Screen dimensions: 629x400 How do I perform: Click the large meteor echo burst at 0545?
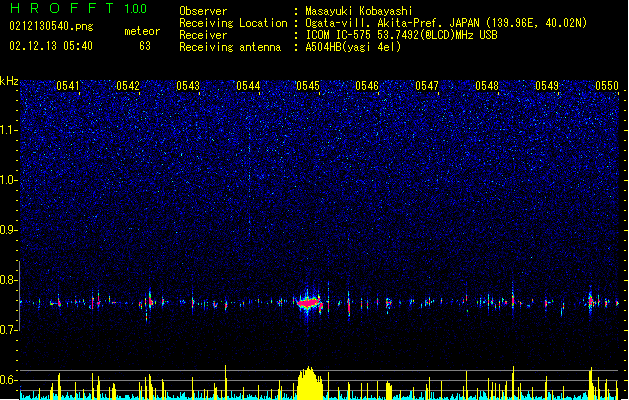pos(309,303)
